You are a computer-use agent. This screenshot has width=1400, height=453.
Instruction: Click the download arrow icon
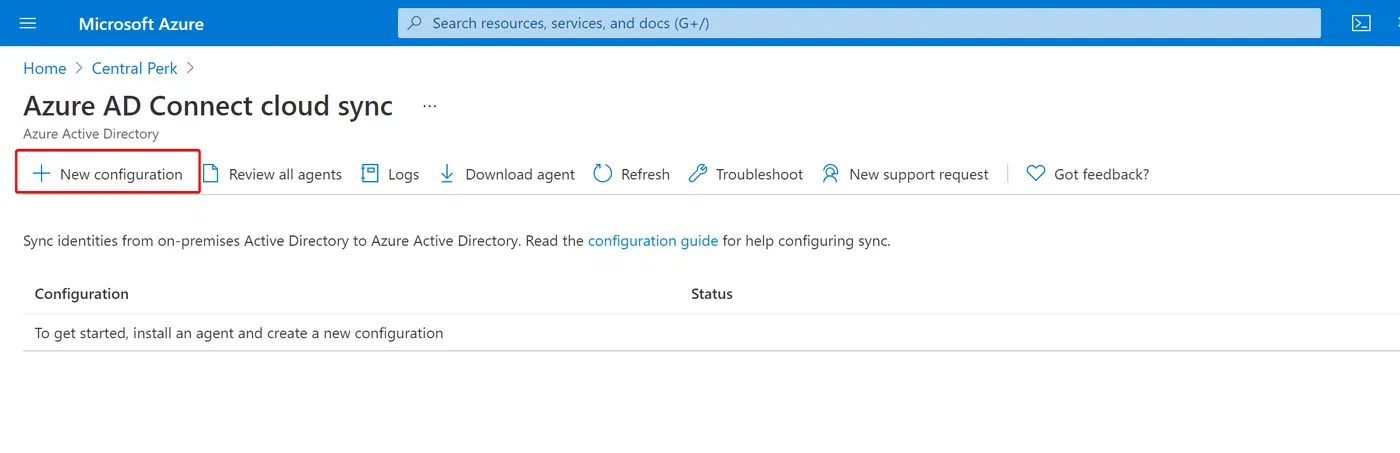447,173
